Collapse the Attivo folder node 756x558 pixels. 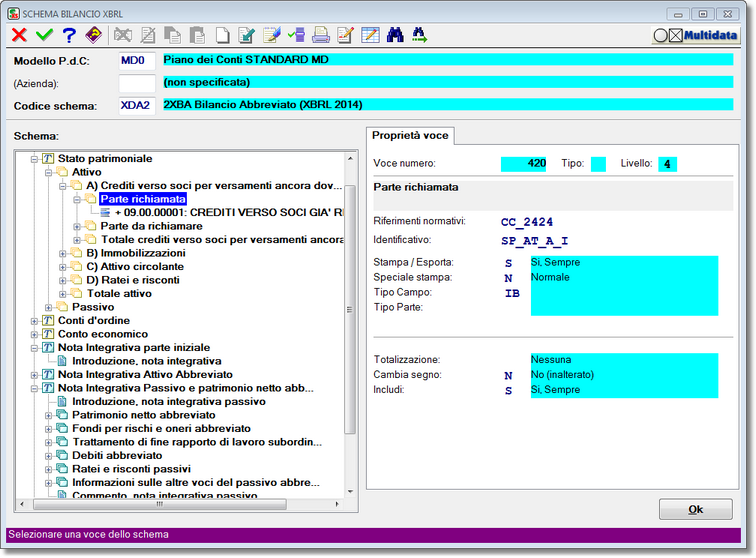[x=48, y=172]
